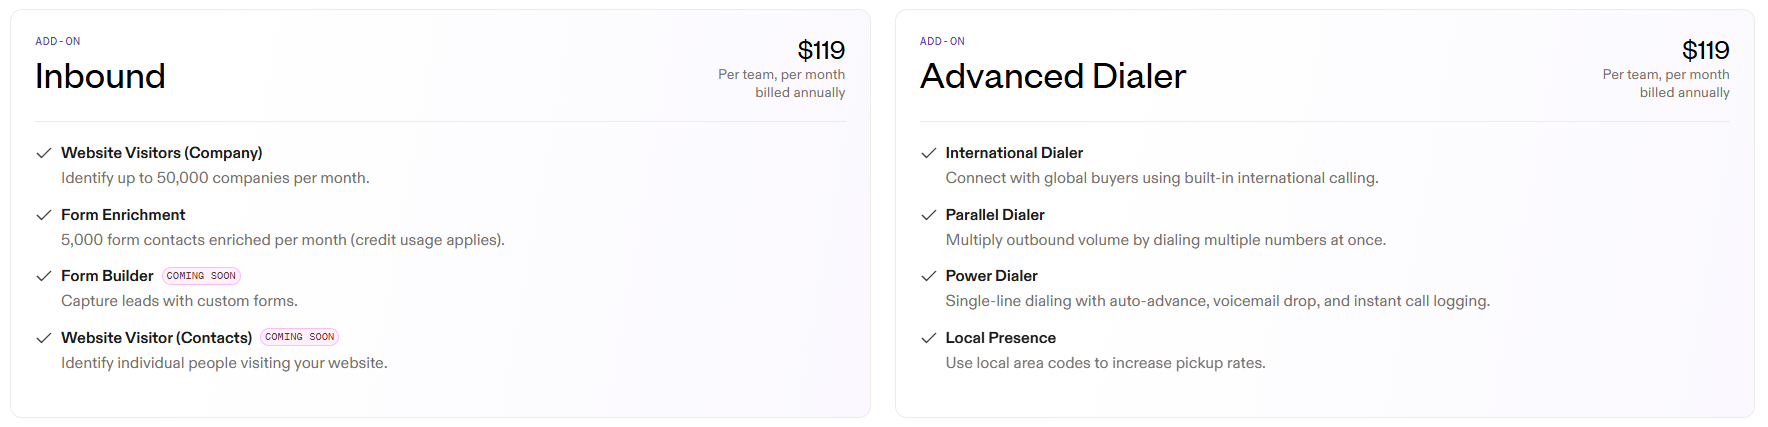Select the Inbound add-on heading
Screen dimensions: 1768x427
[100, 76]
